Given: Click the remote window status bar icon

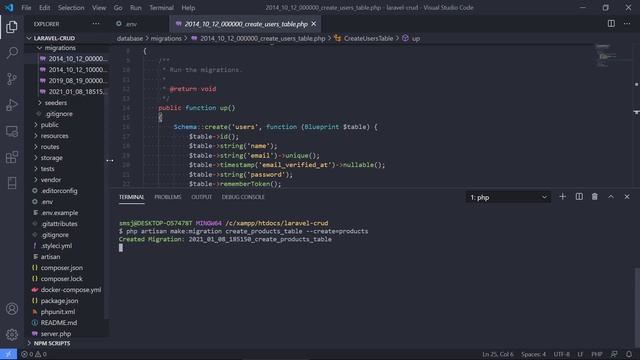Looking at the screenshot, I should (x=8, y=354).
